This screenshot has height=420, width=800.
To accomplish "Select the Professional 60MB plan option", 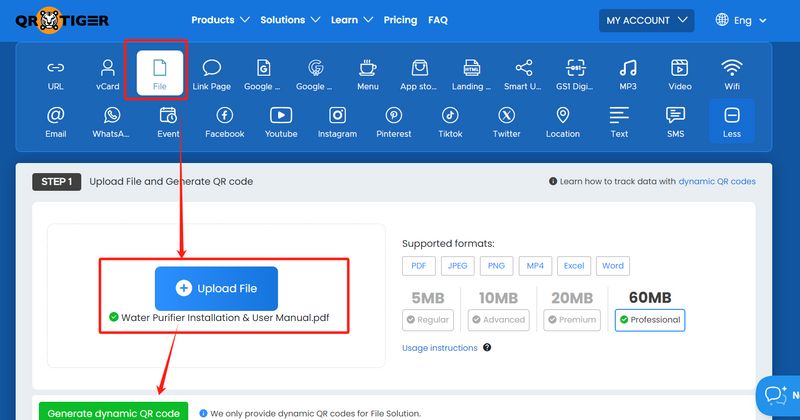I will tap(650, 319).
